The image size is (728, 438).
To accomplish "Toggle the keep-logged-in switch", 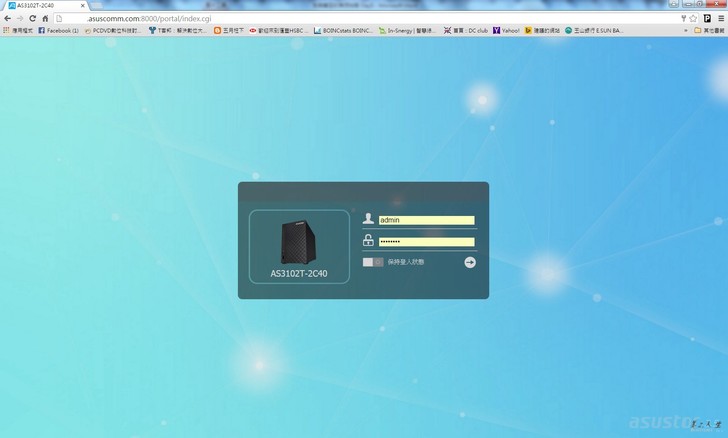I will pos(373,262).
